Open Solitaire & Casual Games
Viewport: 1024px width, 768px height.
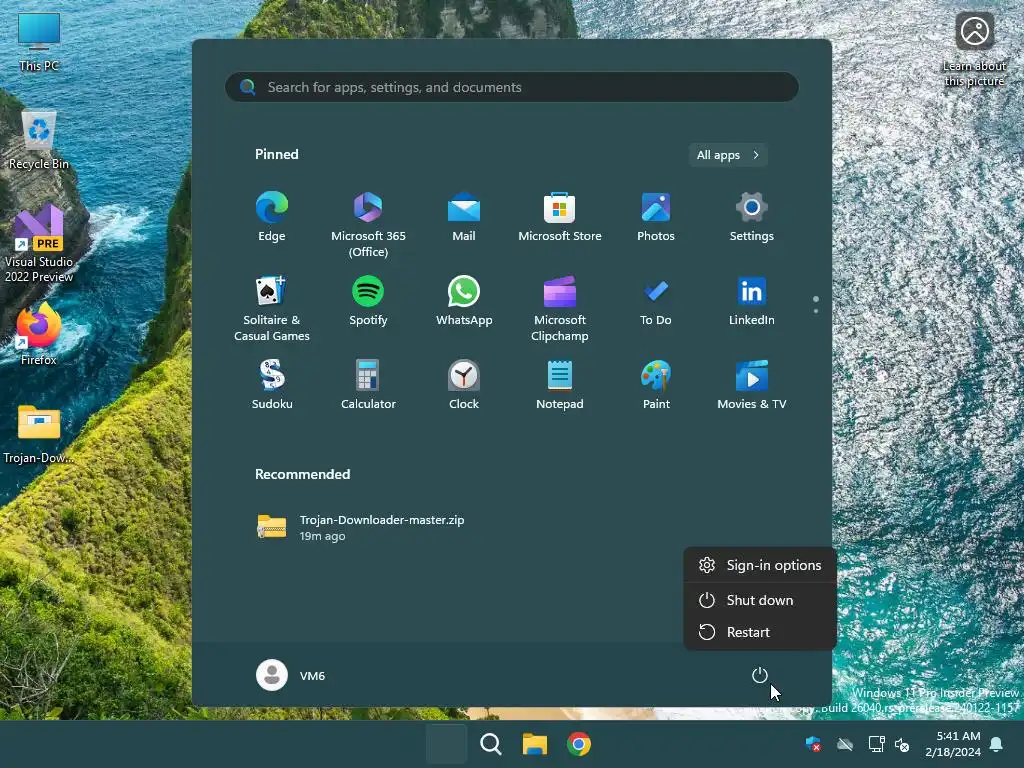click(272, 308)
